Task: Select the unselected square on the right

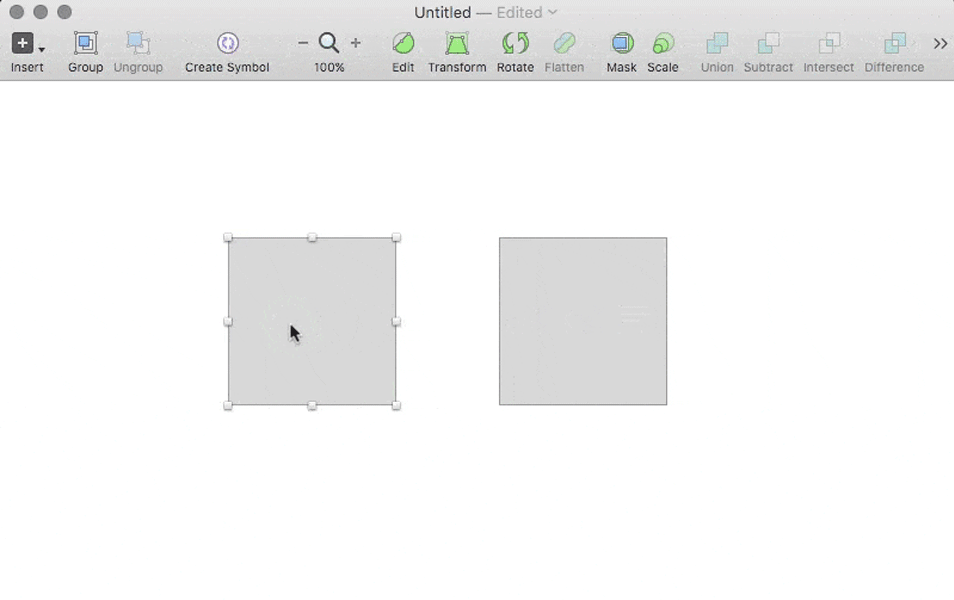Action: click(581, 320)
